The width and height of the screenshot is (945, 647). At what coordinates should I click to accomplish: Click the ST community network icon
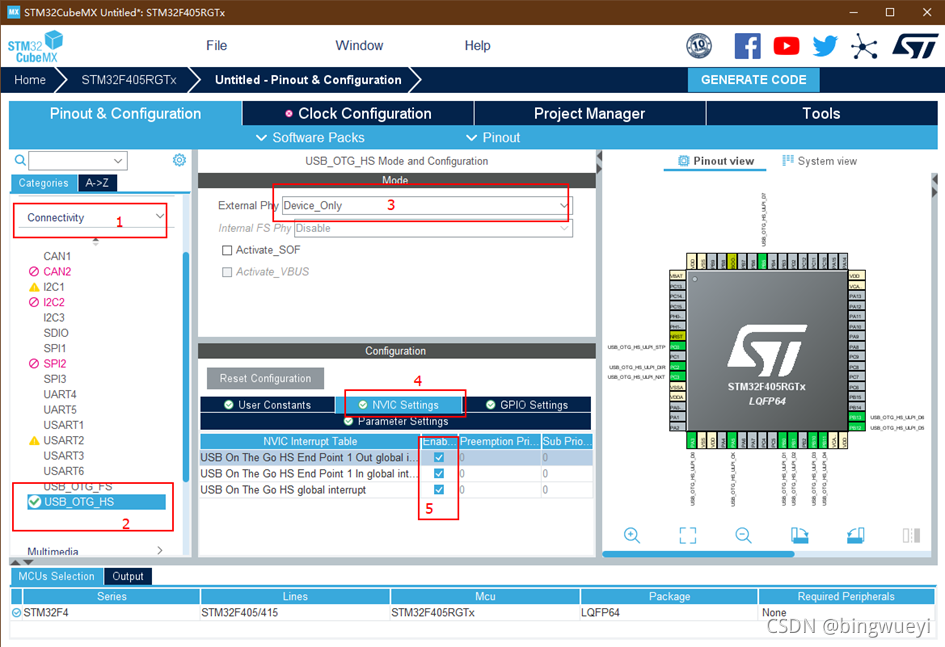tap(864, 46)
